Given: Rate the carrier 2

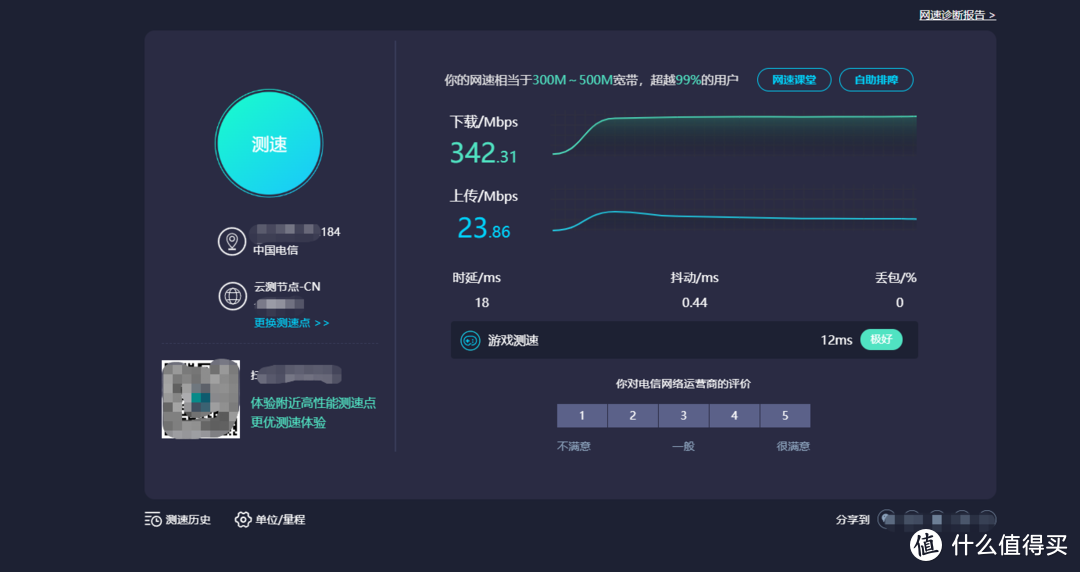Looking at the screenshot, I should (x=632, y=416).
